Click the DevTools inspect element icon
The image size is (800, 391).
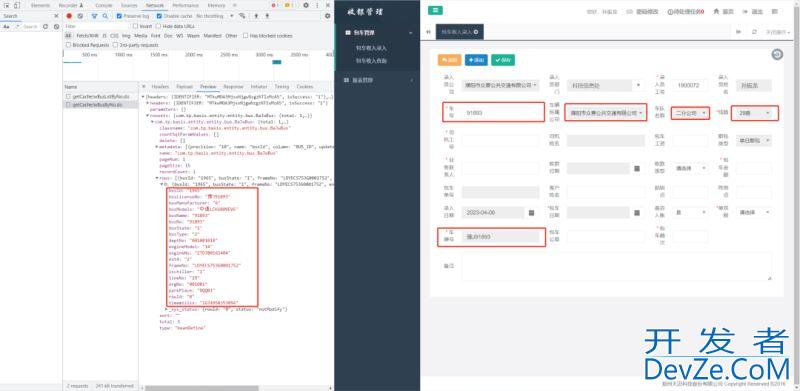pos(7,5)
